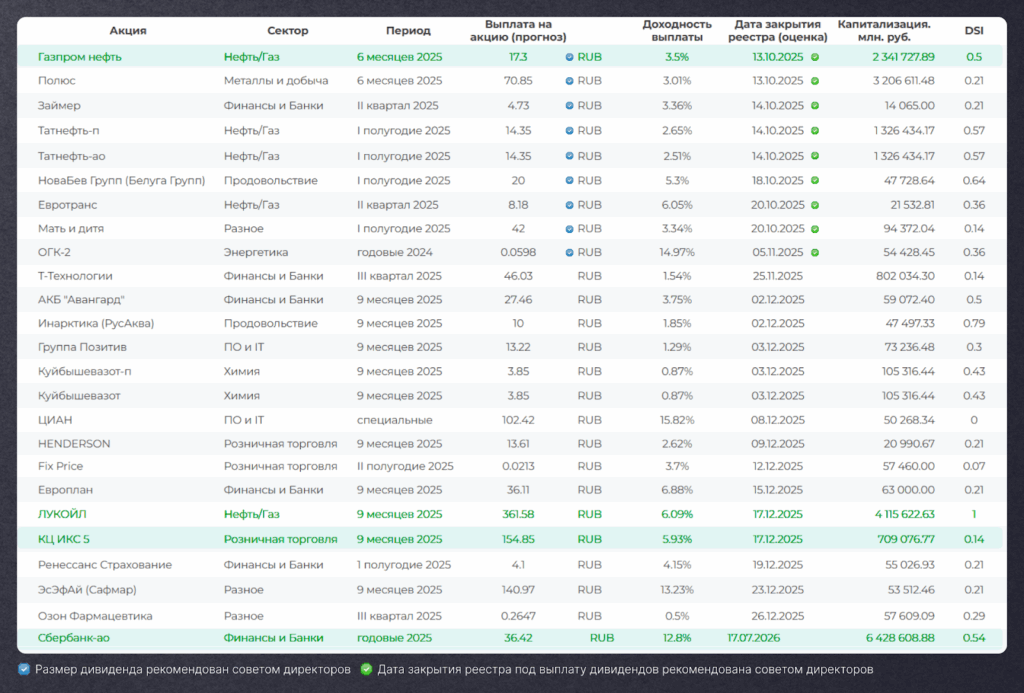Click green checkmark next to Татнефть-п date
1024x693 pixels.
(815, 130)
